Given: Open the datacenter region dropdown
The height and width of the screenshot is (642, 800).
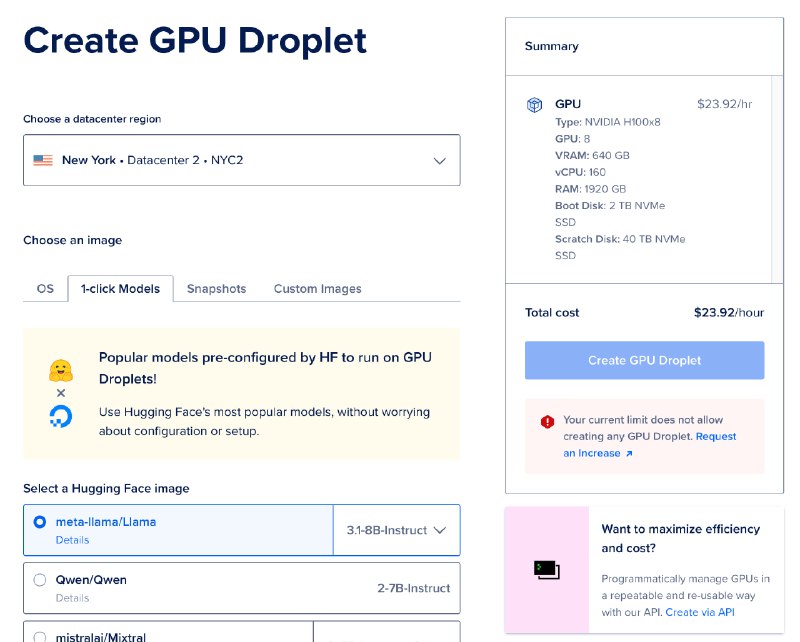Looking at the screenshot, I should tap(242, 160).
